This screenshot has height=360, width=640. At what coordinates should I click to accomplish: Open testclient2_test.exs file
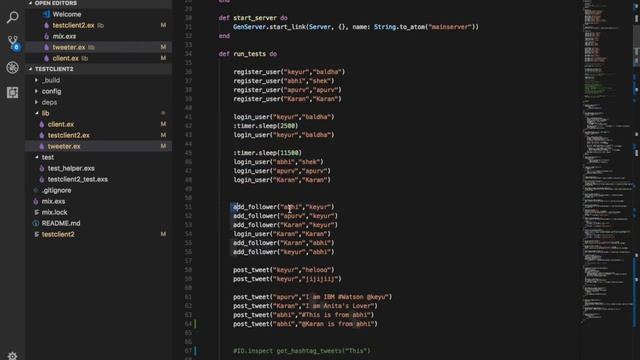[x=78, y=179]
